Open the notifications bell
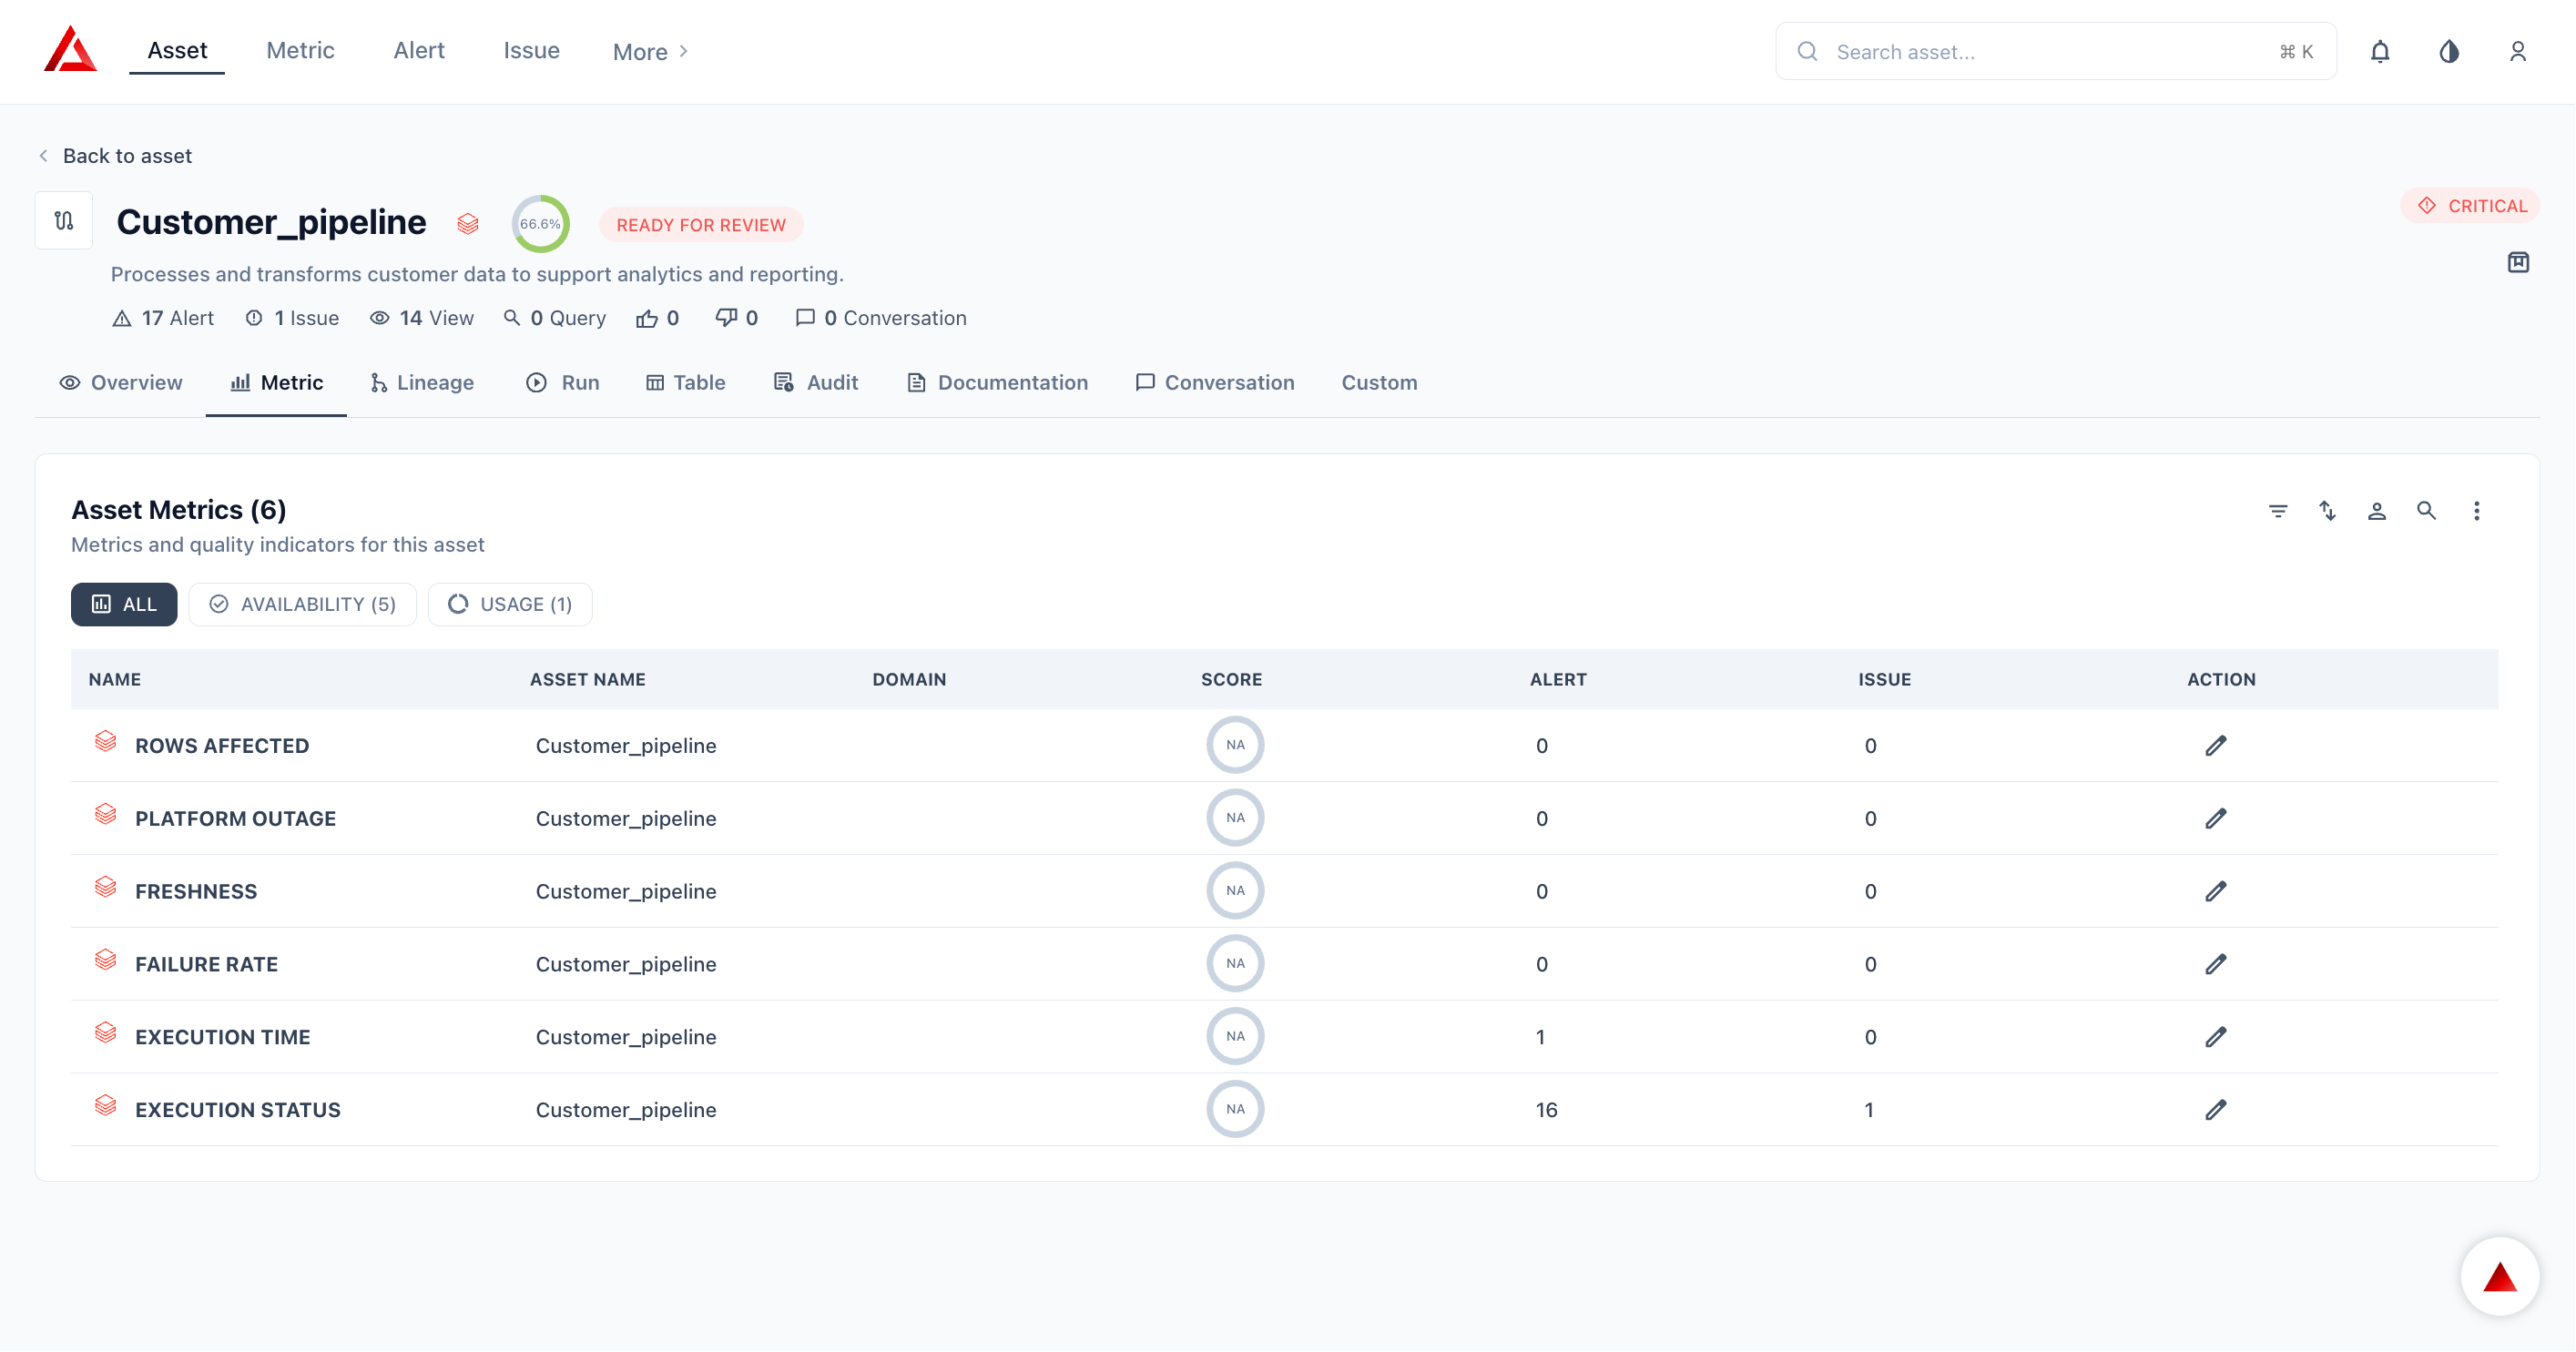This screenshot has width=2576, height=1352. pos(2380,51)
